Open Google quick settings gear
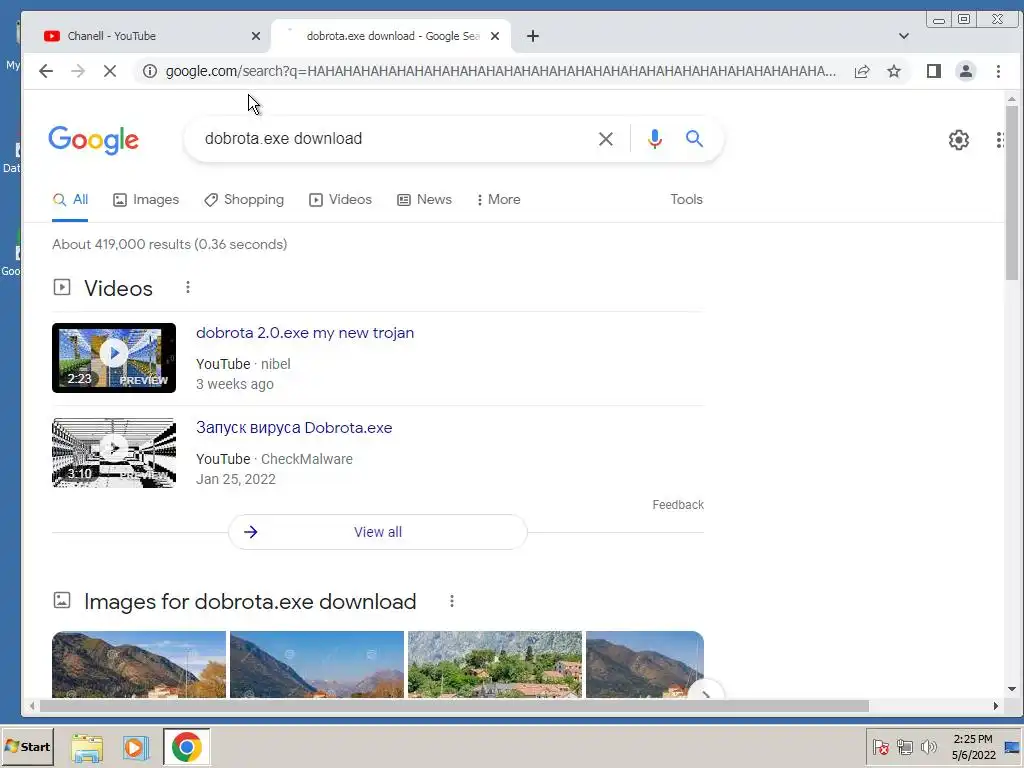Image resolution: width=1024 pixels, height=768 pixels. pos(959,140)
